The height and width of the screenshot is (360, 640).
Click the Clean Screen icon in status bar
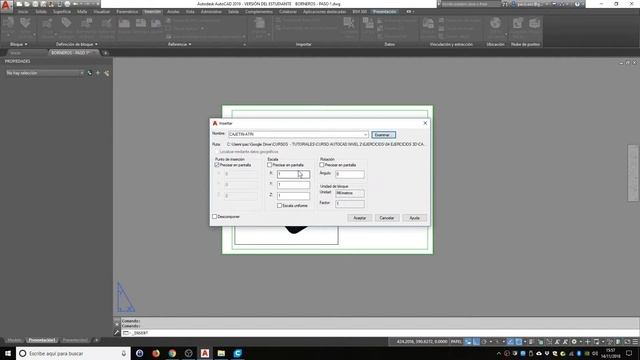(627, 342)
